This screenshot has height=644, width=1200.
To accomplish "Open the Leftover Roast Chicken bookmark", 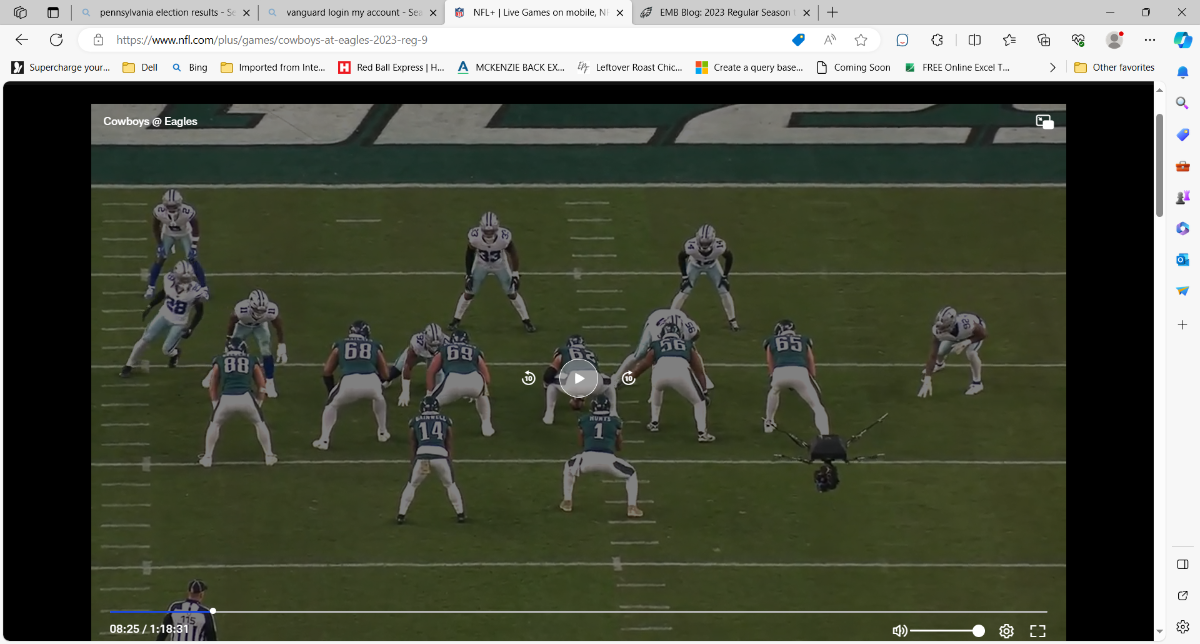I will (630, 68).
